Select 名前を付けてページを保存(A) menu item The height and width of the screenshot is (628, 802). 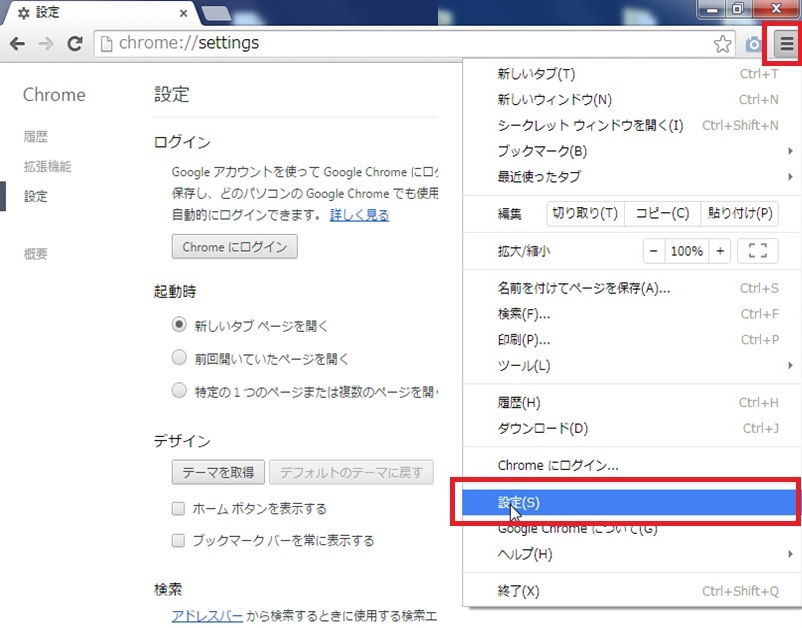pyautogui.click(x=631, y=288)
